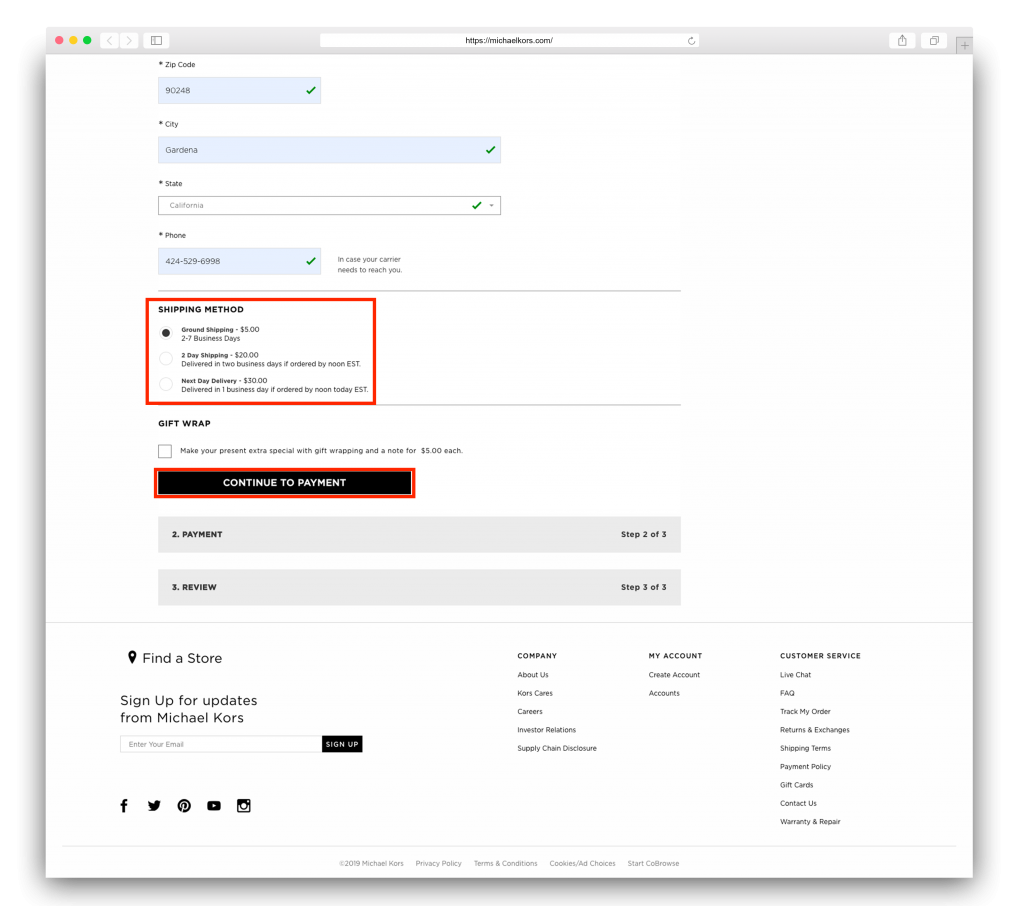This screenshot has height=906, width=1024.
Task: Open Michael Kors Pinterest icon
Action: coord(184,805)
